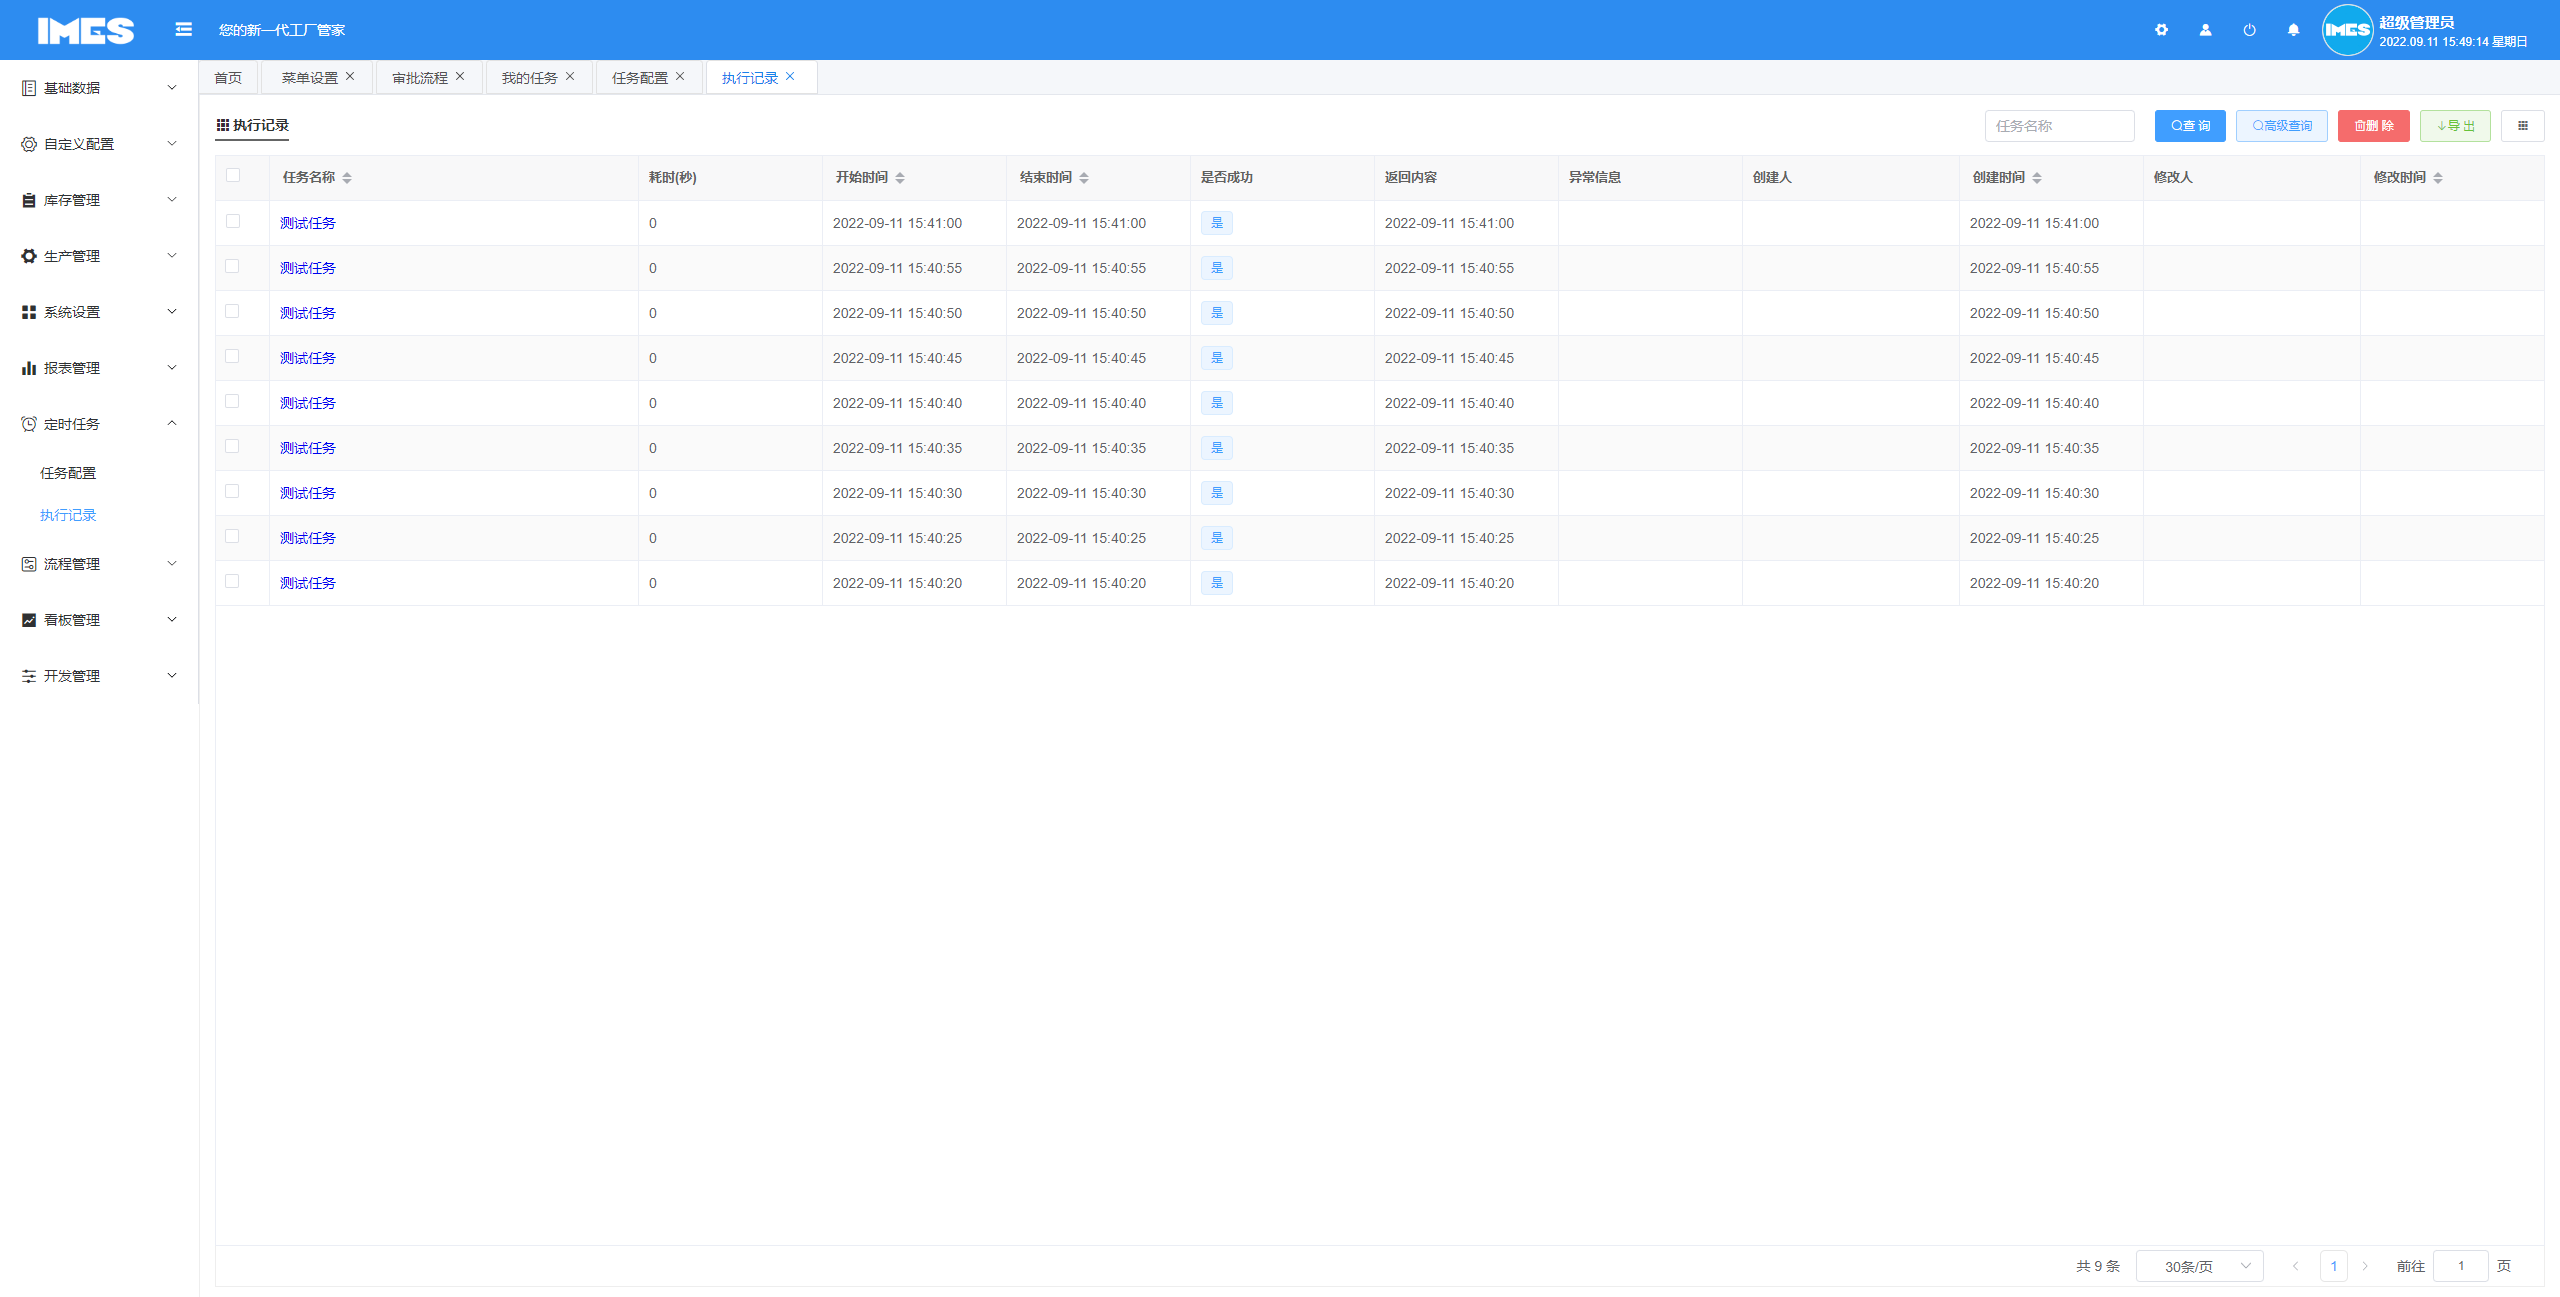
Task: Click the 是 tag in the 15:40:55 row
Action: [x=1217, y=268]
